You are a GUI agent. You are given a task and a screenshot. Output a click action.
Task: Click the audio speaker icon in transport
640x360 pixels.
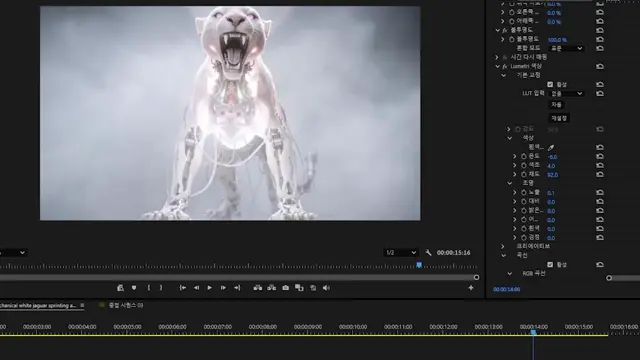(326, 288)
